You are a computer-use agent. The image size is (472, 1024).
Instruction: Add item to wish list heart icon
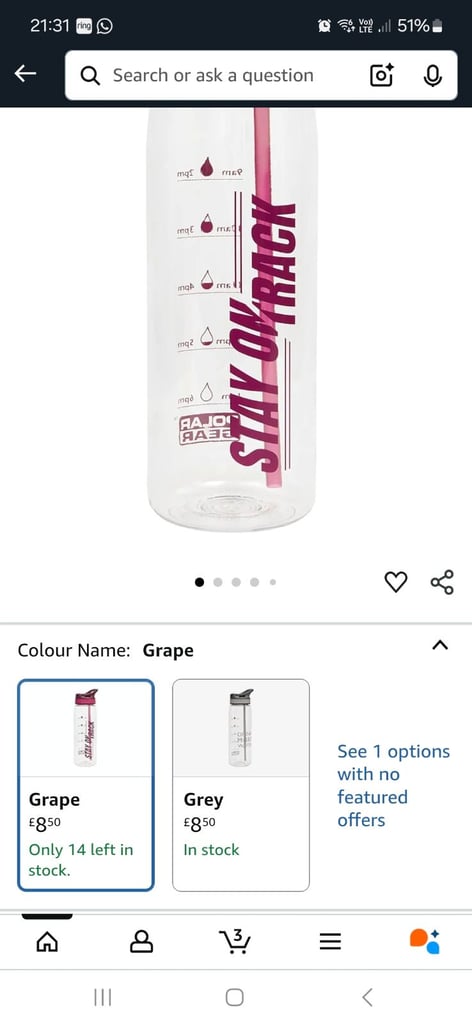pos(396,581)
